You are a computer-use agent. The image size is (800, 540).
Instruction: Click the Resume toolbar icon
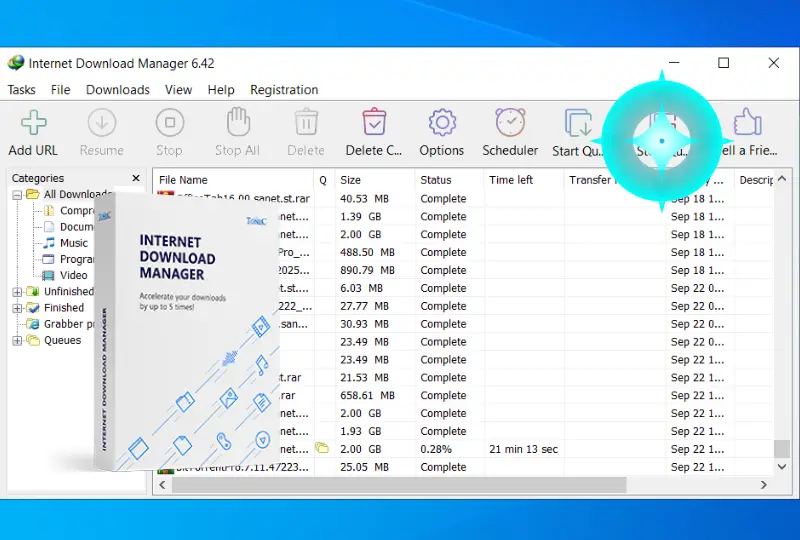click(x=102, y=122)
